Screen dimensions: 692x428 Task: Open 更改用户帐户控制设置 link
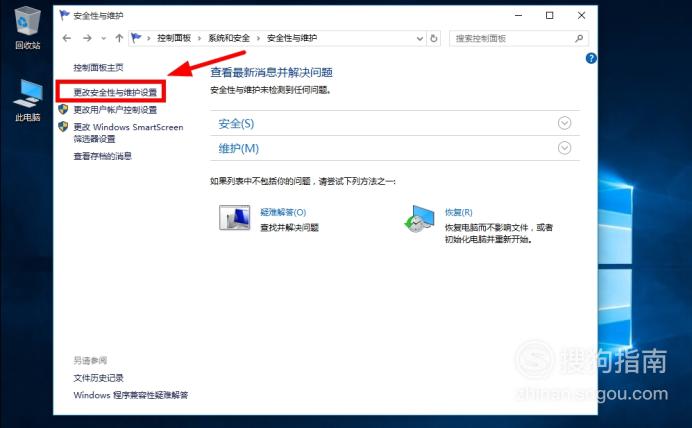point(115,110)
